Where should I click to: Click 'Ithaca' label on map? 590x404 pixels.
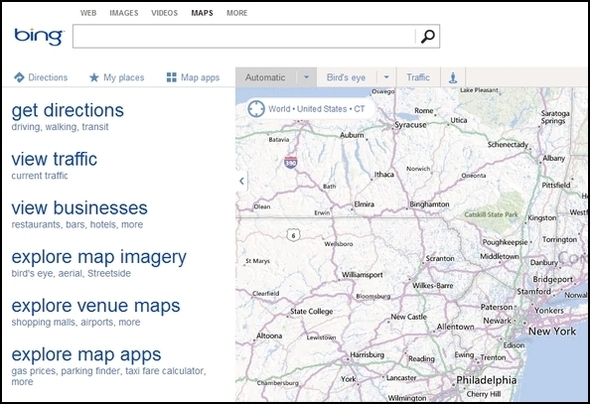tap(384, 175)
